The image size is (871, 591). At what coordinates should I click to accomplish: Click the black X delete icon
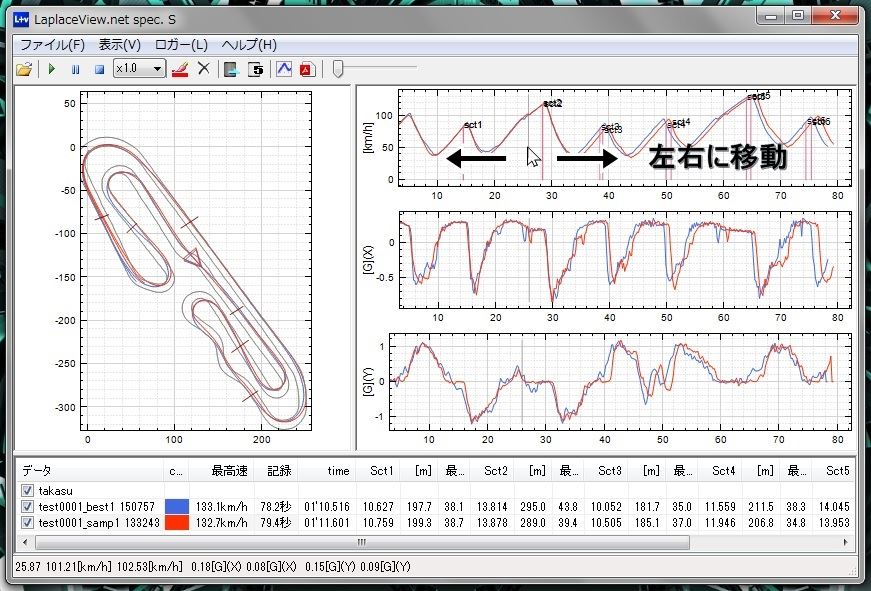pos(204,69)
